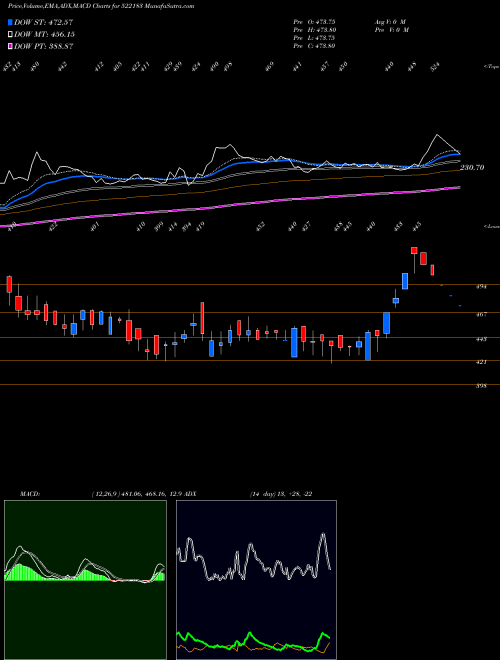Click the 'MACD:' panel heading
The width and height of the screenshot is (500, 660).
[x=30, y=494]
